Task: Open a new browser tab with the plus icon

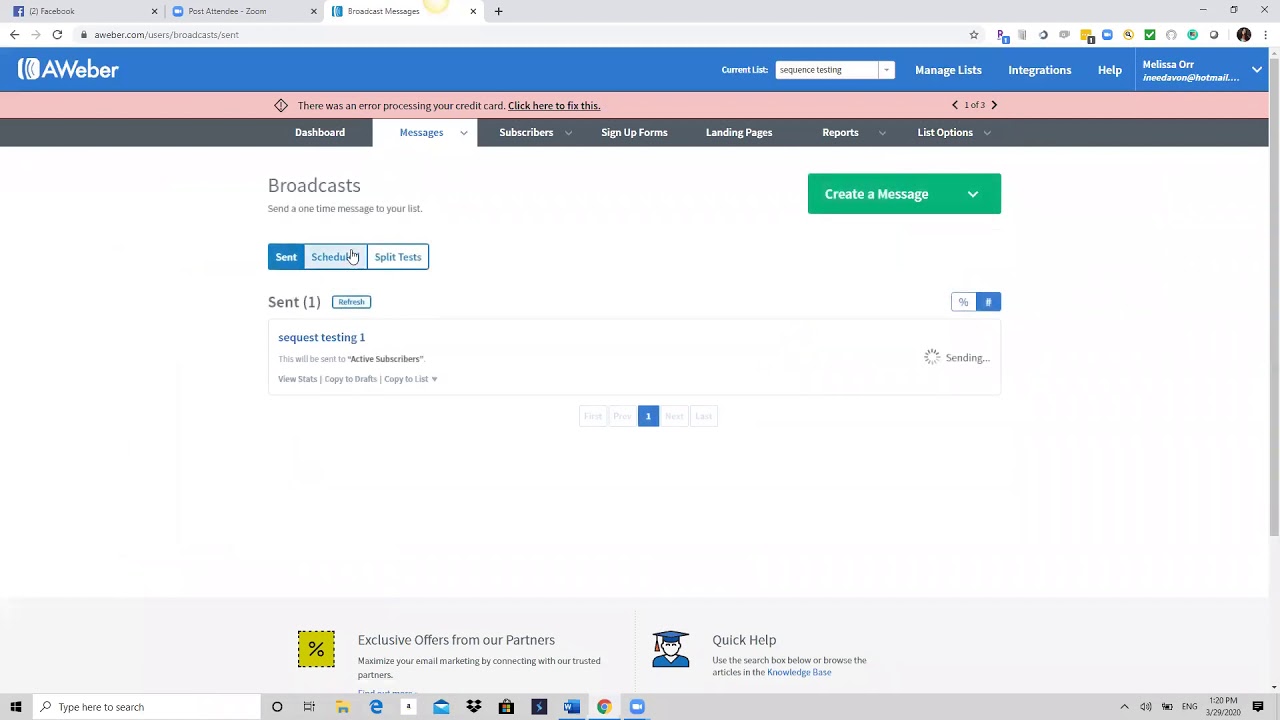Action: (x=499, y=11)
